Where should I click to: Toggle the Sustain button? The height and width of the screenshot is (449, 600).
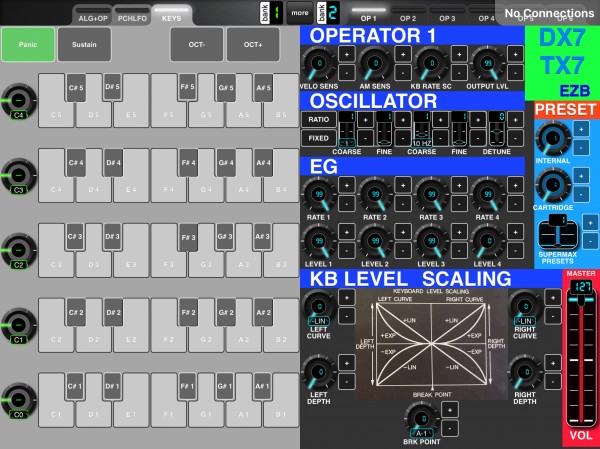(x=84, y=44)
